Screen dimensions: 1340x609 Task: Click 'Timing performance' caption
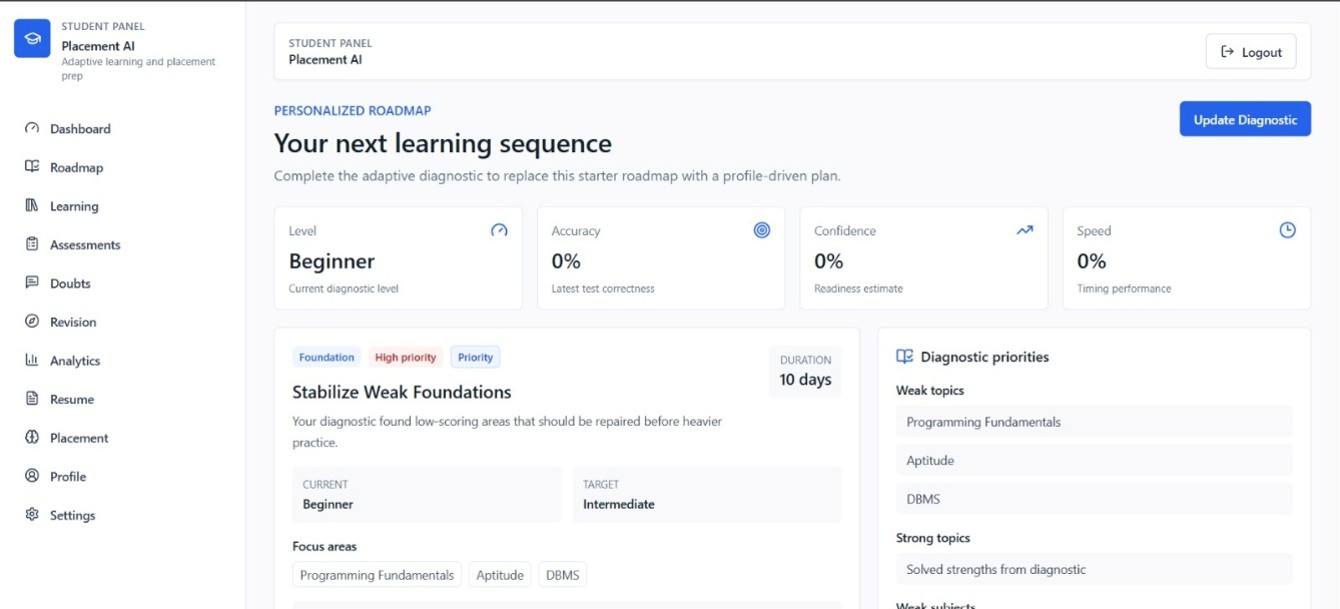tap(1124, 289)
